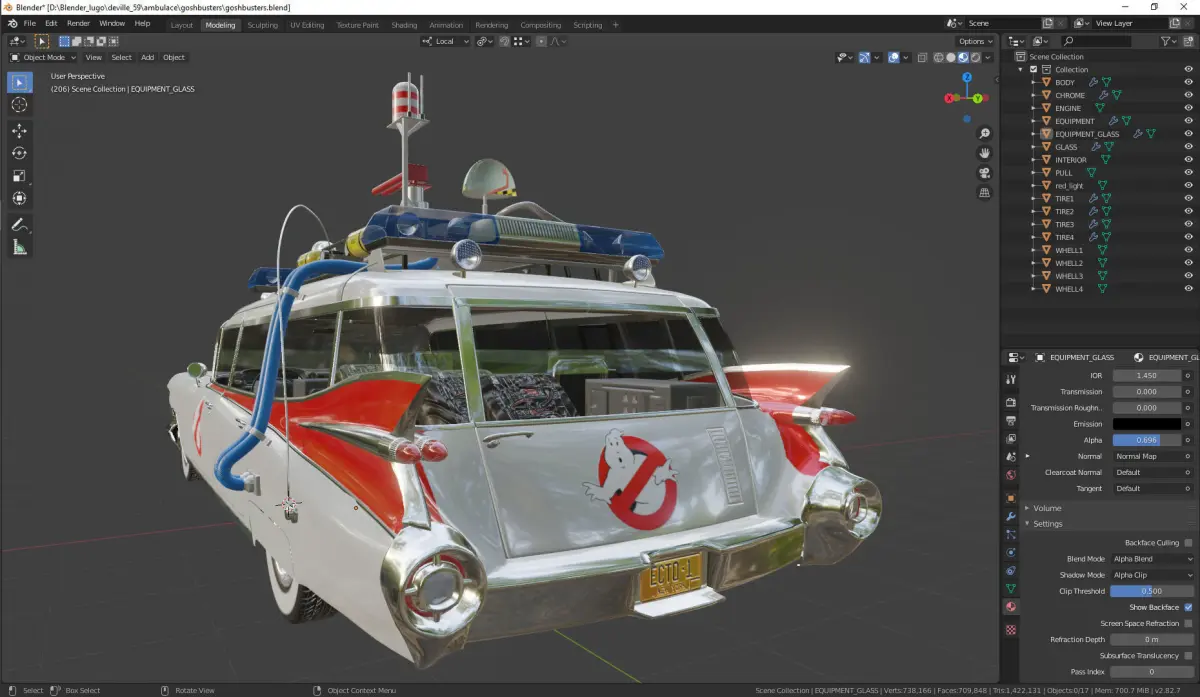This screenshot has width=1200, height=697.
Task: Open the outliner filter dropdown
Action: coord(1171,41)
